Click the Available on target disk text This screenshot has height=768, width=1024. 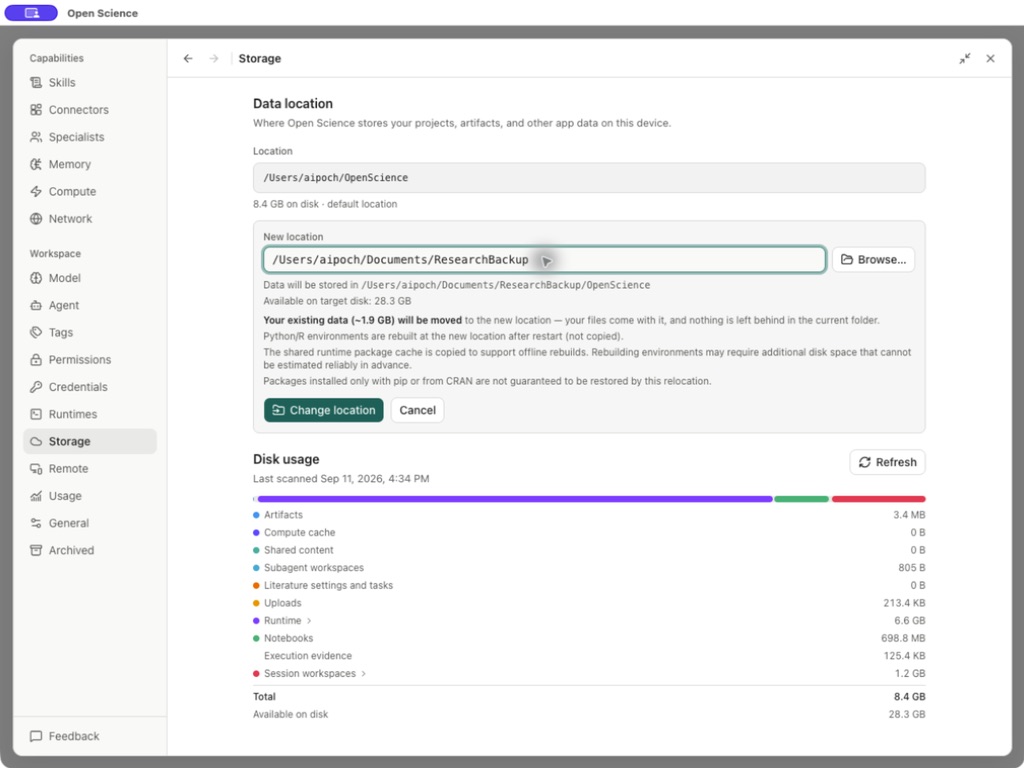click(x=337, y=301)
